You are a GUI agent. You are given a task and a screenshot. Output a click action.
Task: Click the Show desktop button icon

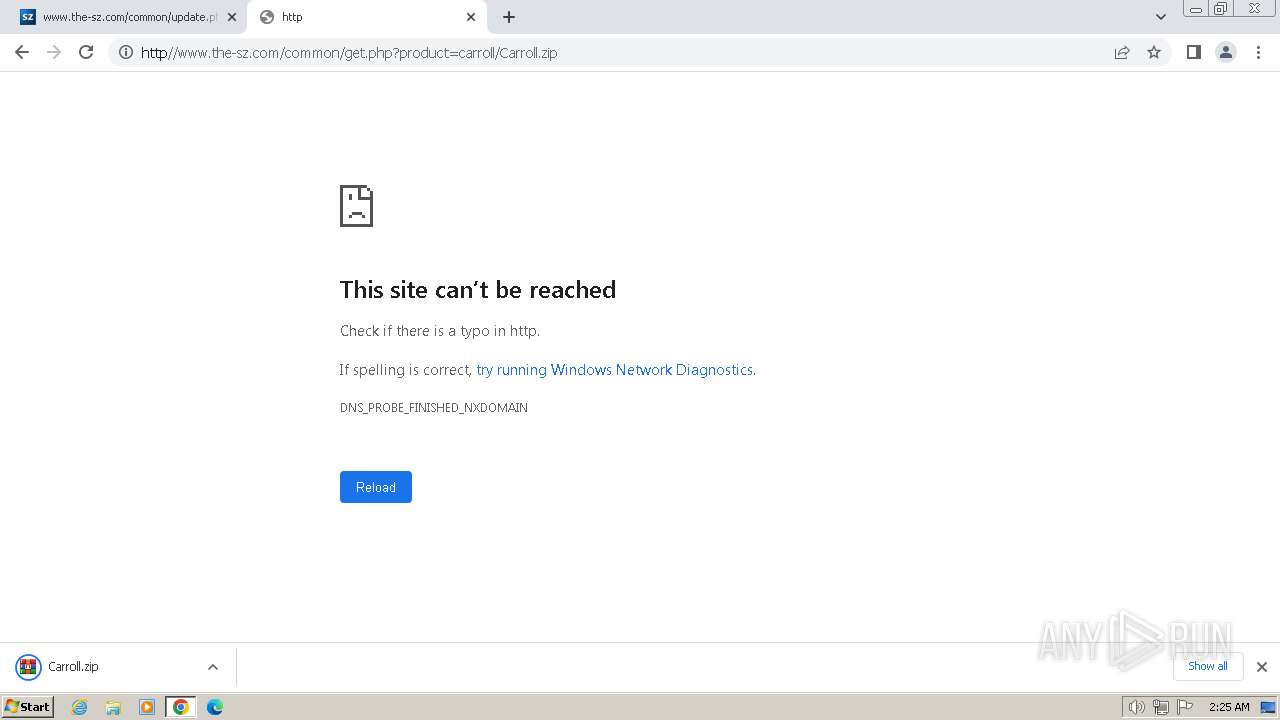click(x=1268, y=707)
